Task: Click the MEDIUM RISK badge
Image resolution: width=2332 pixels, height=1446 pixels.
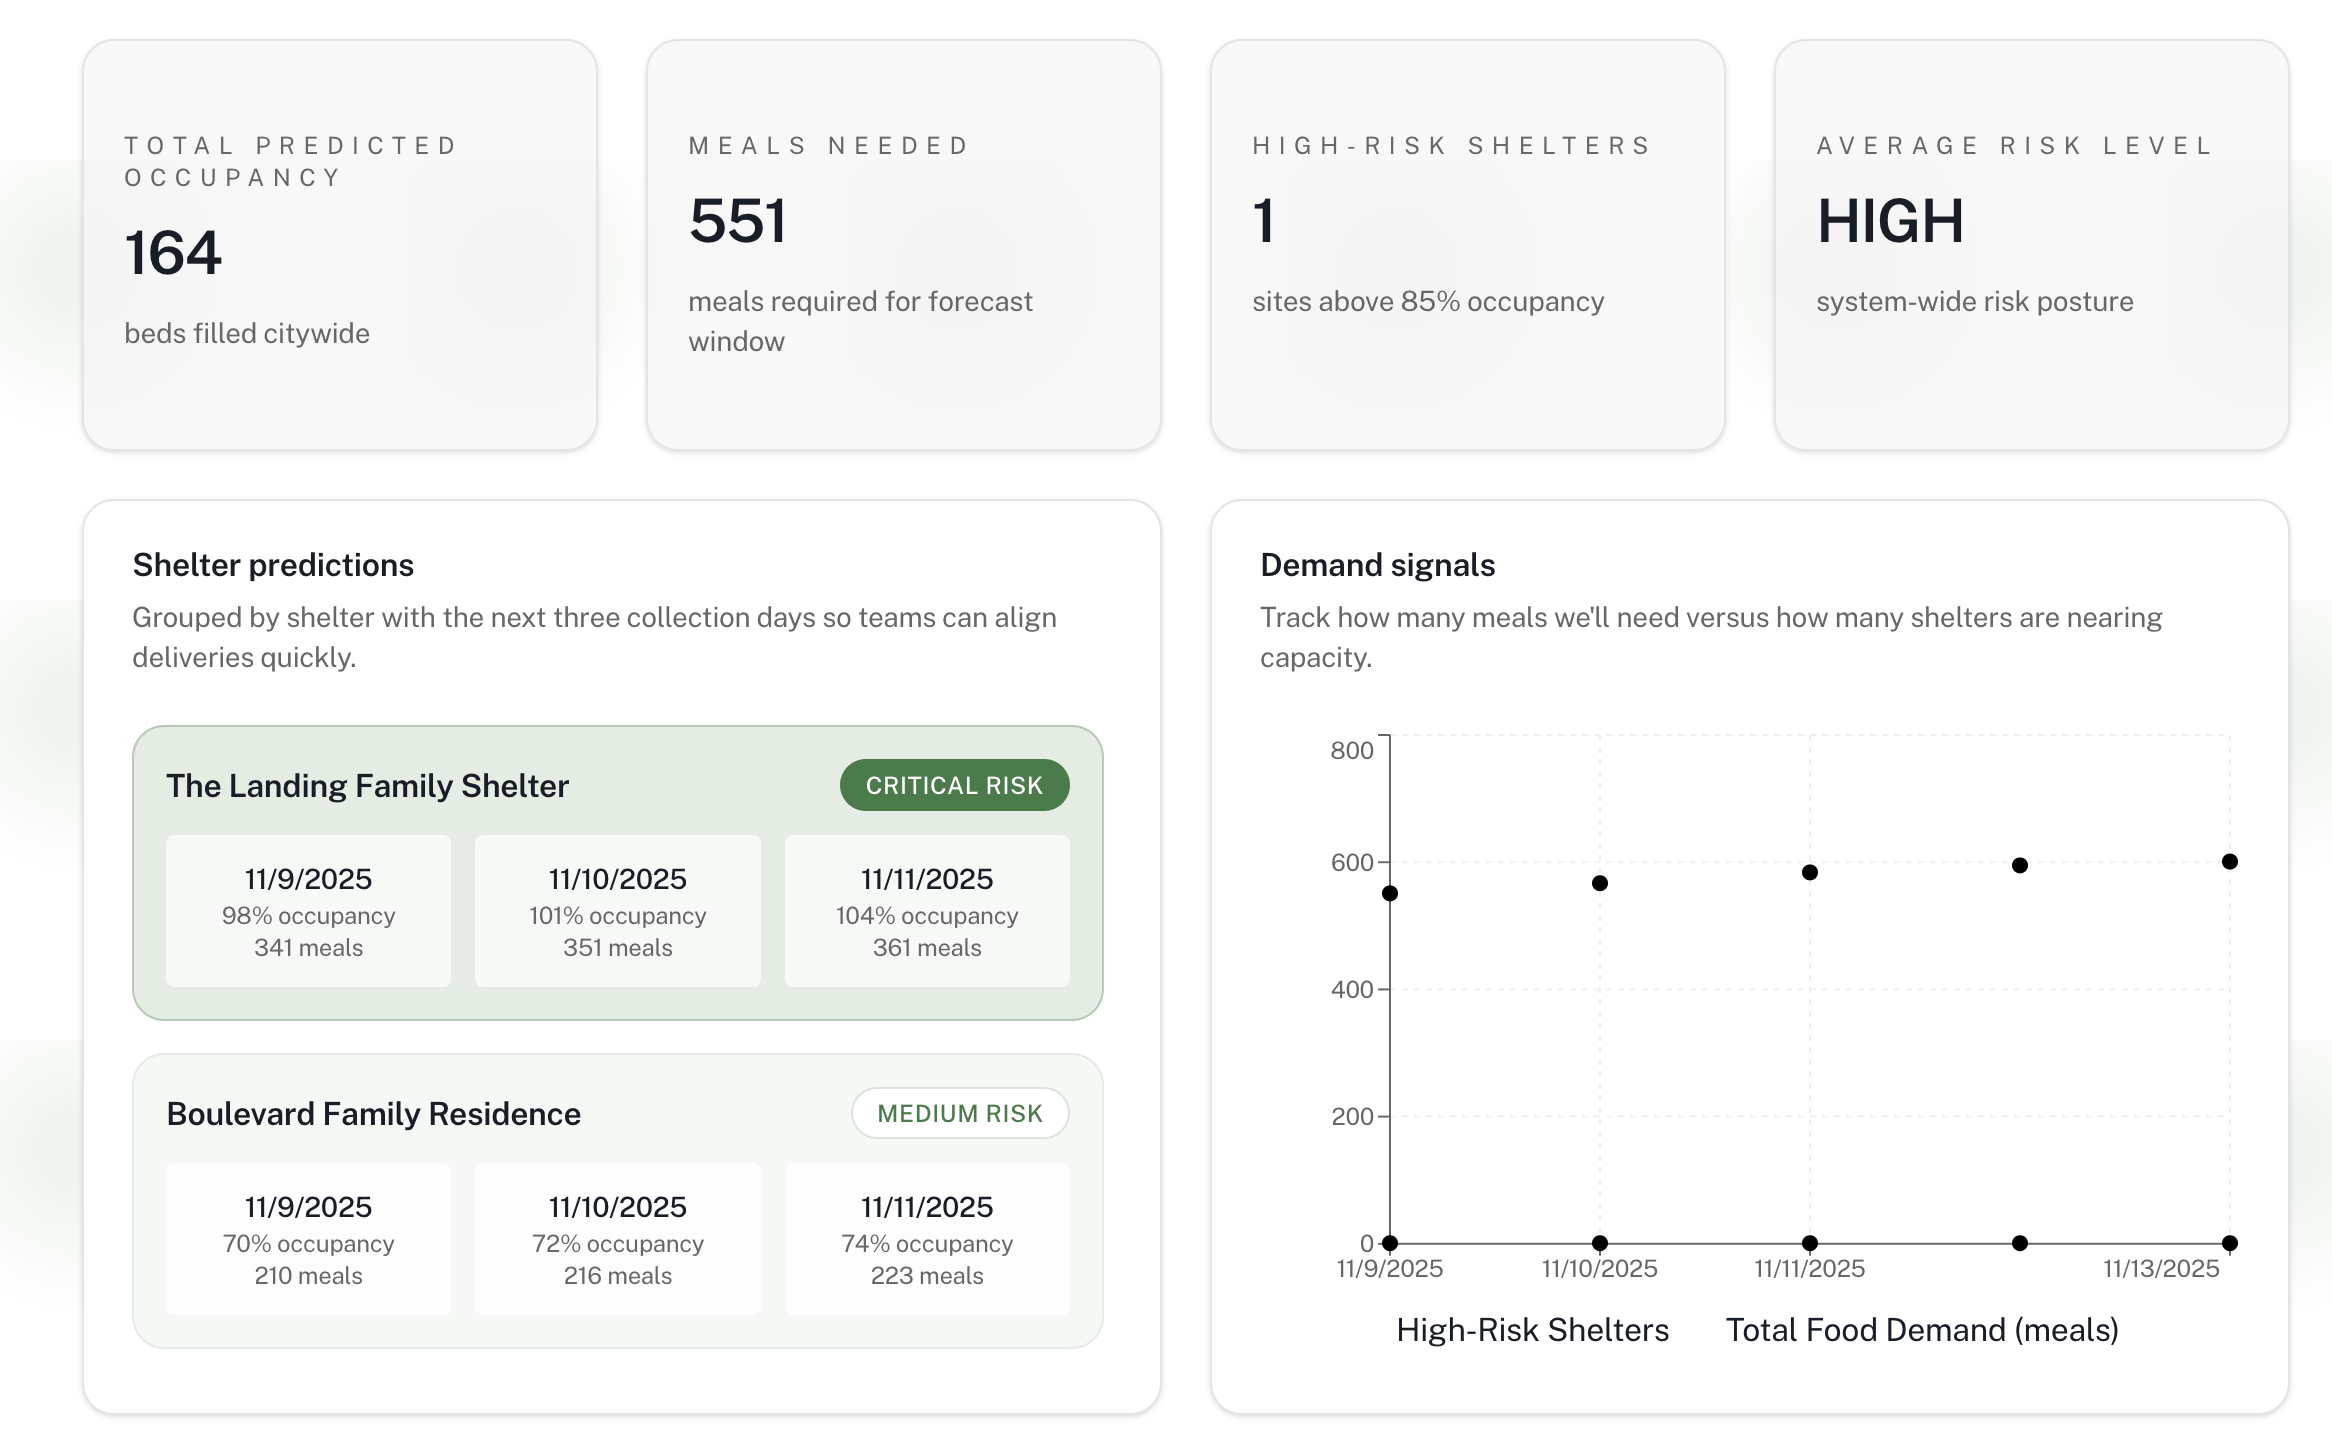Action: point(960,1114)
